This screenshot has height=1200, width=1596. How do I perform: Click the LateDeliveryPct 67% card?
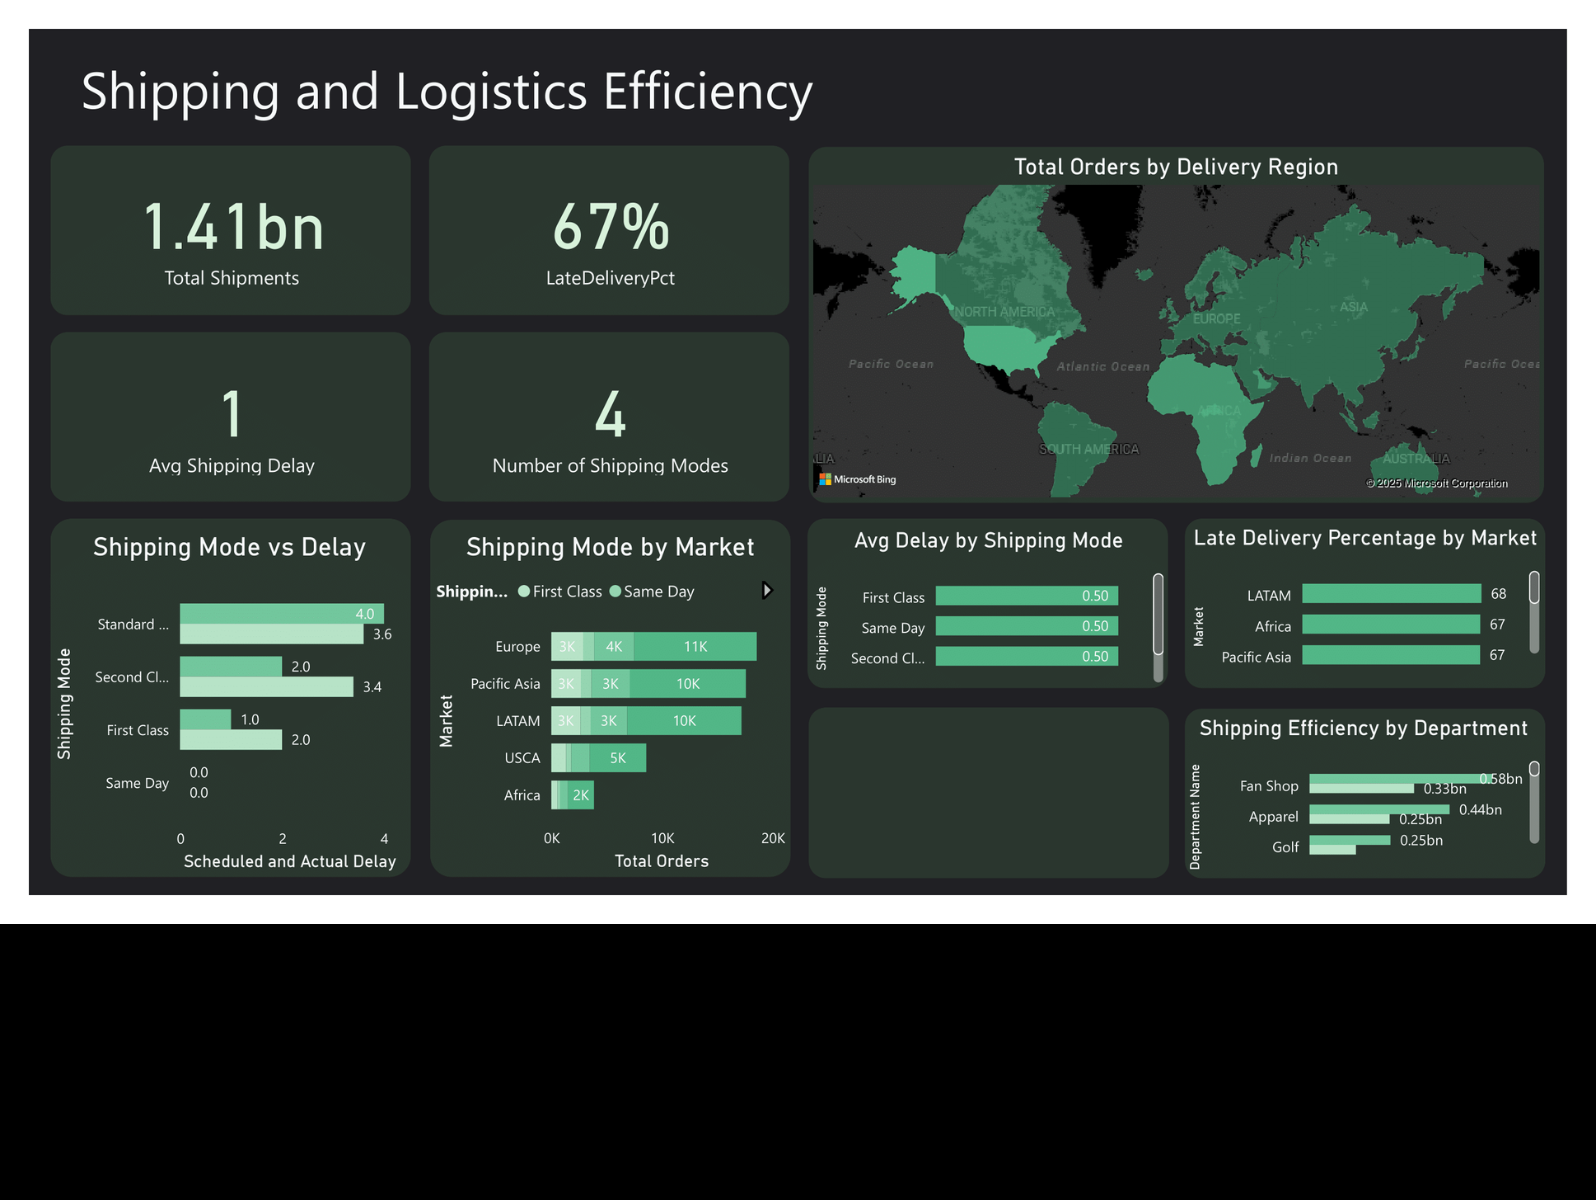(609, 231)
